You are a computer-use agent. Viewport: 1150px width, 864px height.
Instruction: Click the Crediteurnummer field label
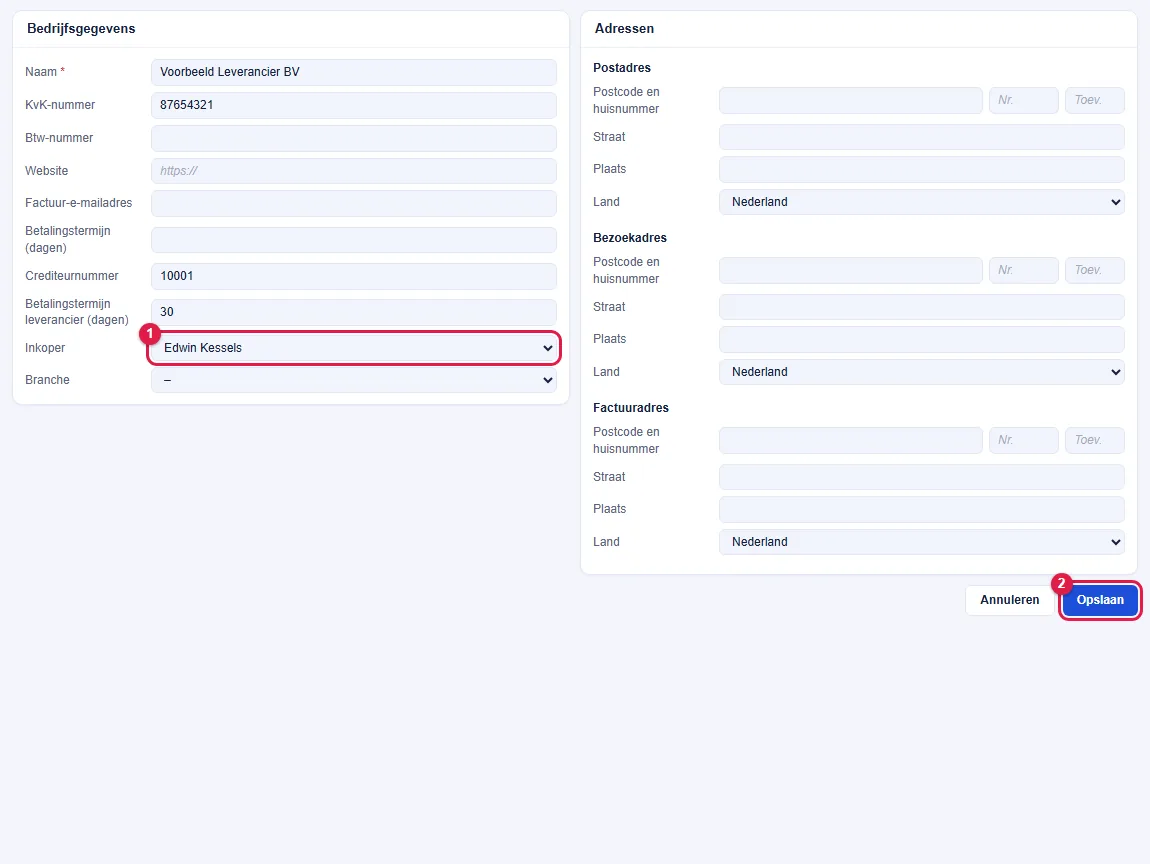tap(72, 276)
